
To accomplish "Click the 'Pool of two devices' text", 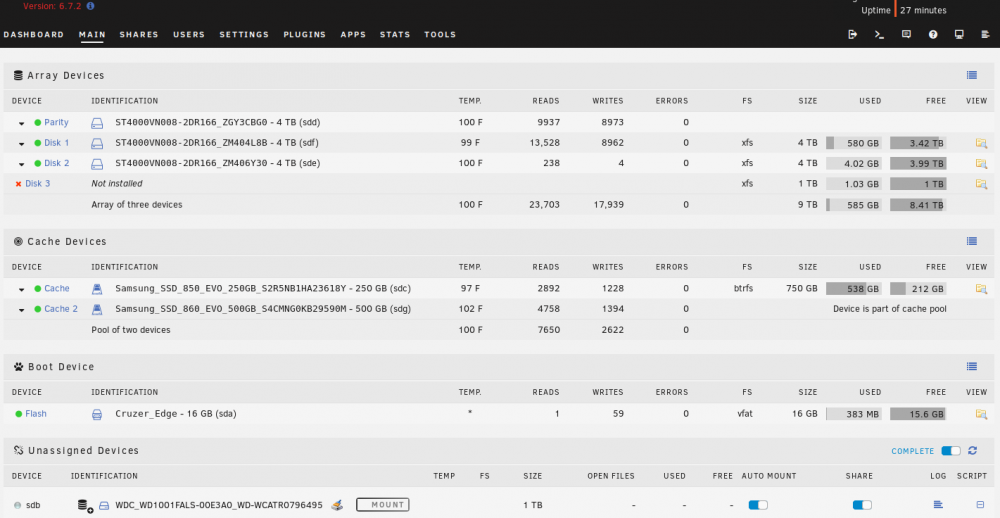I will (x=131, y=330).
